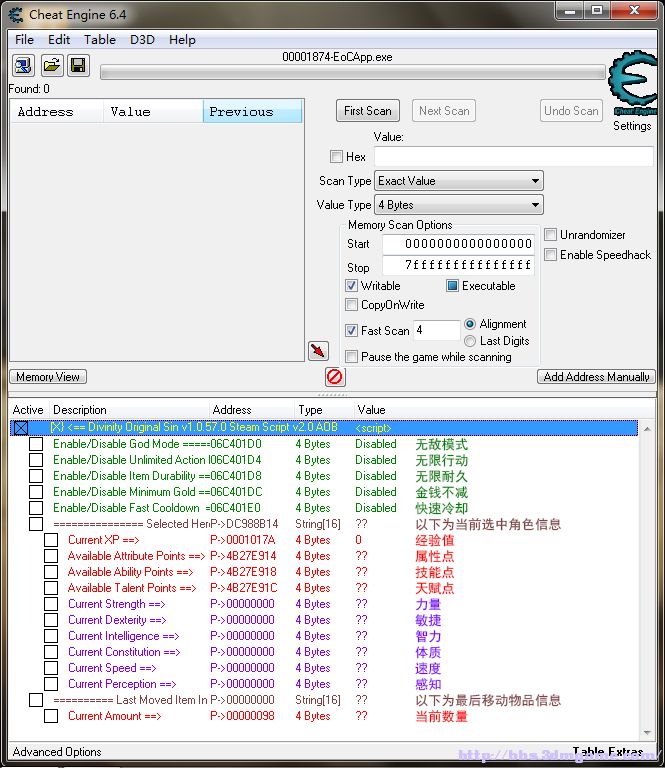Select the Current Speed row

(x=323, y=668)
